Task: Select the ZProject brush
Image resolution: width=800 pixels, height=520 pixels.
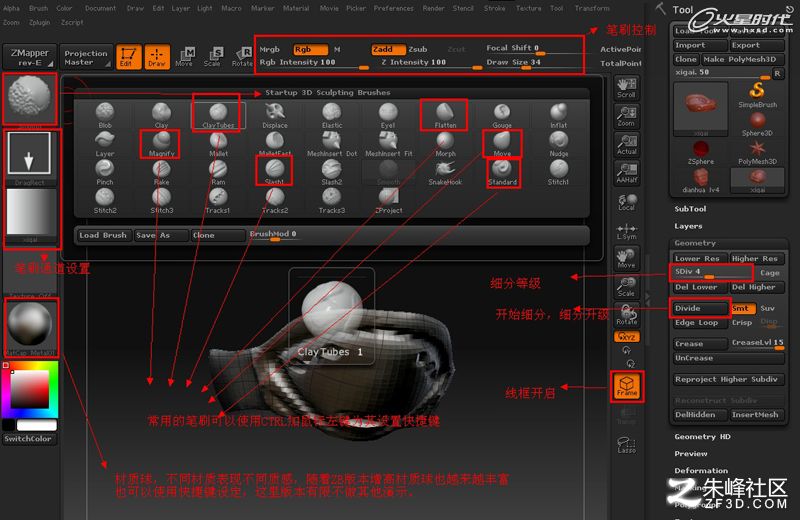Action: click(388, 201)
